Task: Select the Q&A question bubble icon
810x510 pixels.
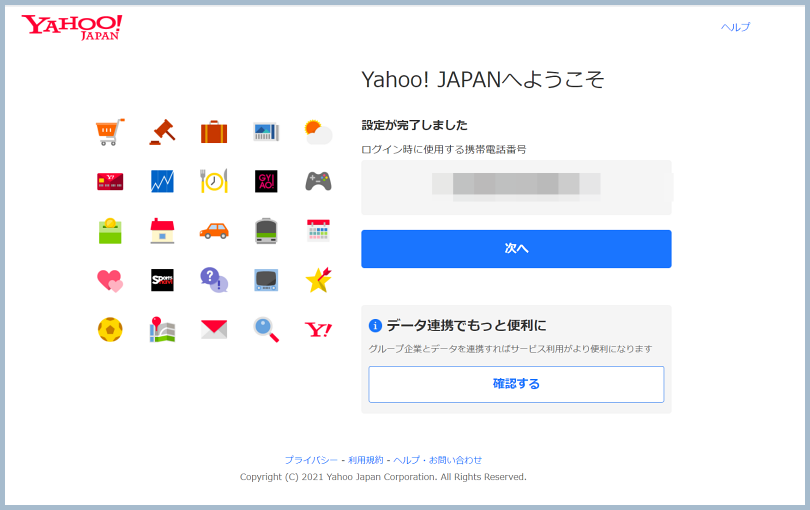Action: [x=214, y=280]
